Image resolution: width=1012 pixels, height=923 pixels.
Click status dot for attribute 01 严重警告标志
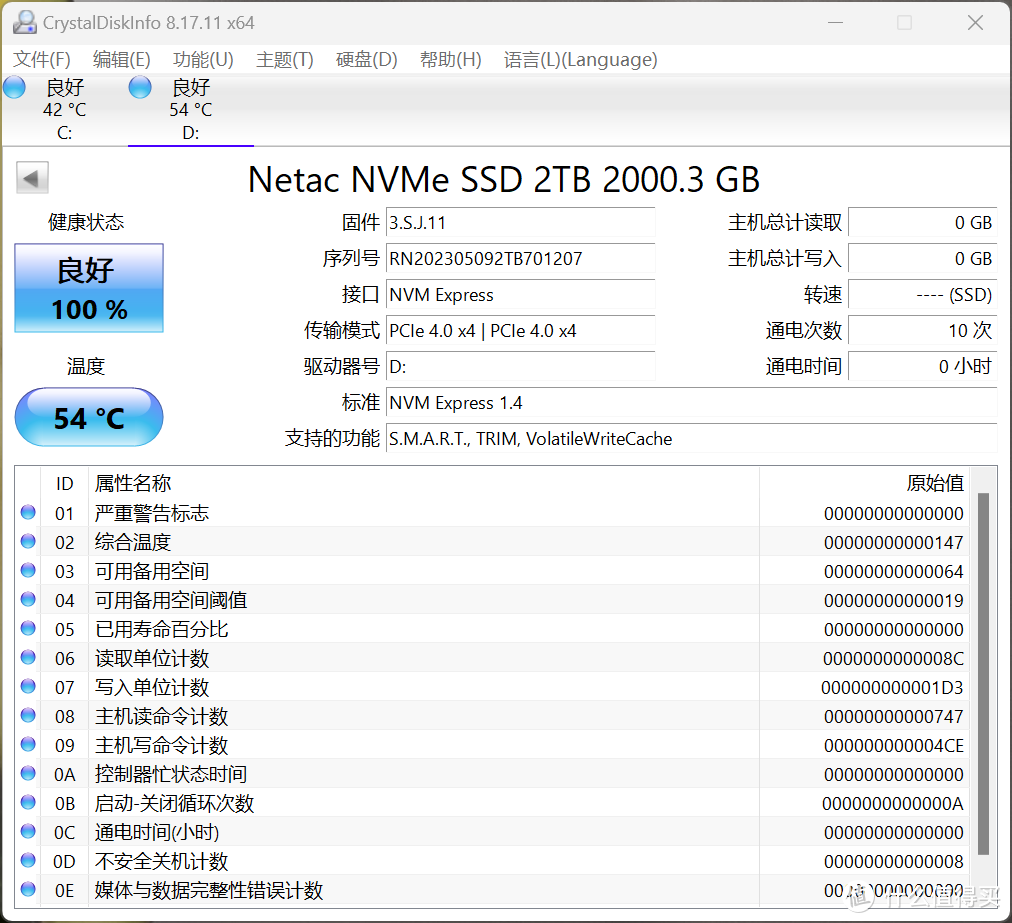[28, 512]
